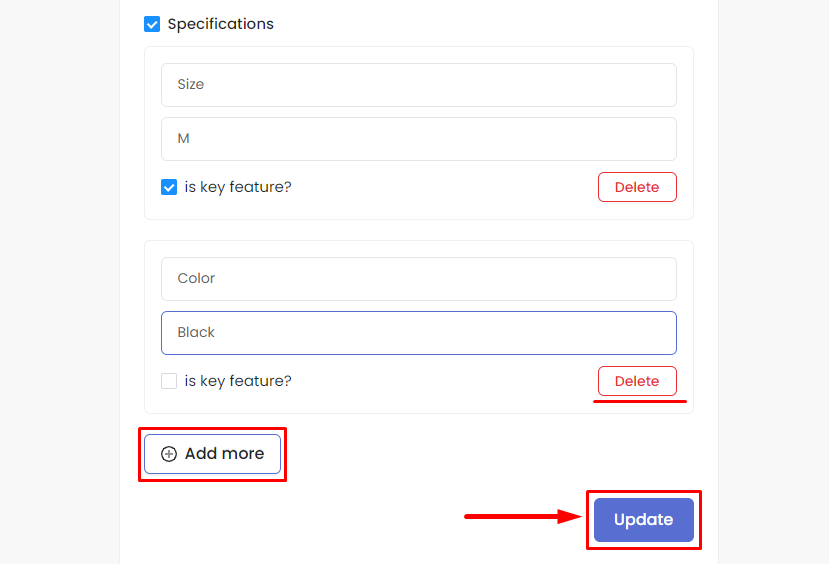Focus the M value field
Viewport: 829px width, 564px height.
point(419,139)
